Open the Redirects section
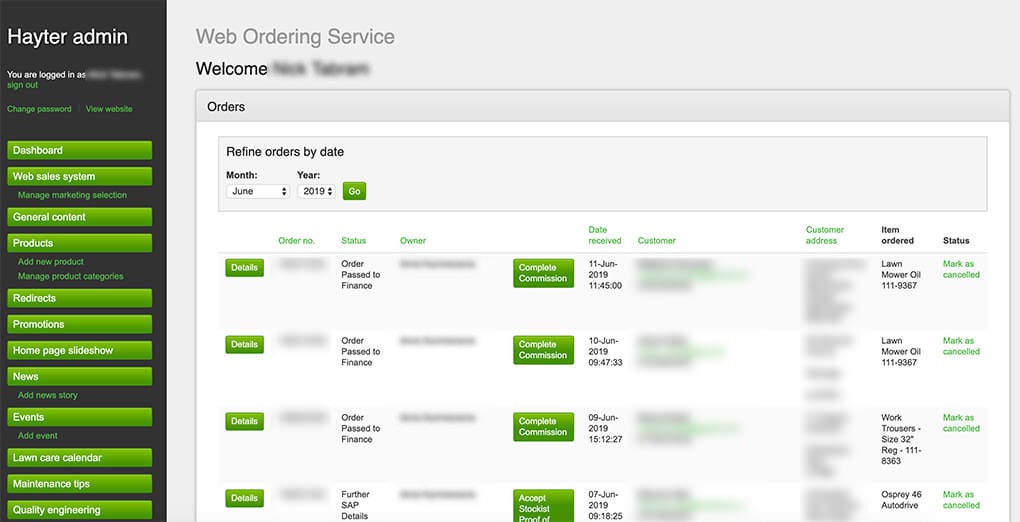The width and height of the screenshot is (1020, 522). coord(79,298)
